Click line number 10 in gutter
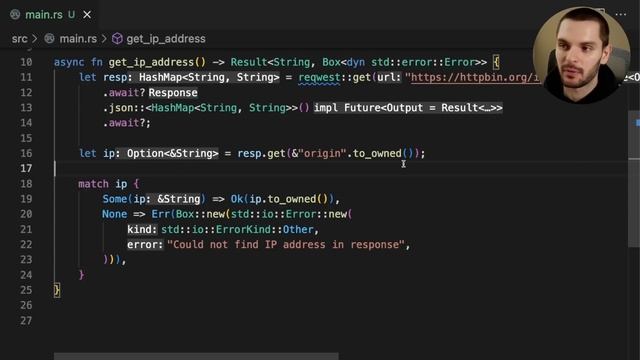This screenshot has width=640, height=360. click(x=26, y=62)
